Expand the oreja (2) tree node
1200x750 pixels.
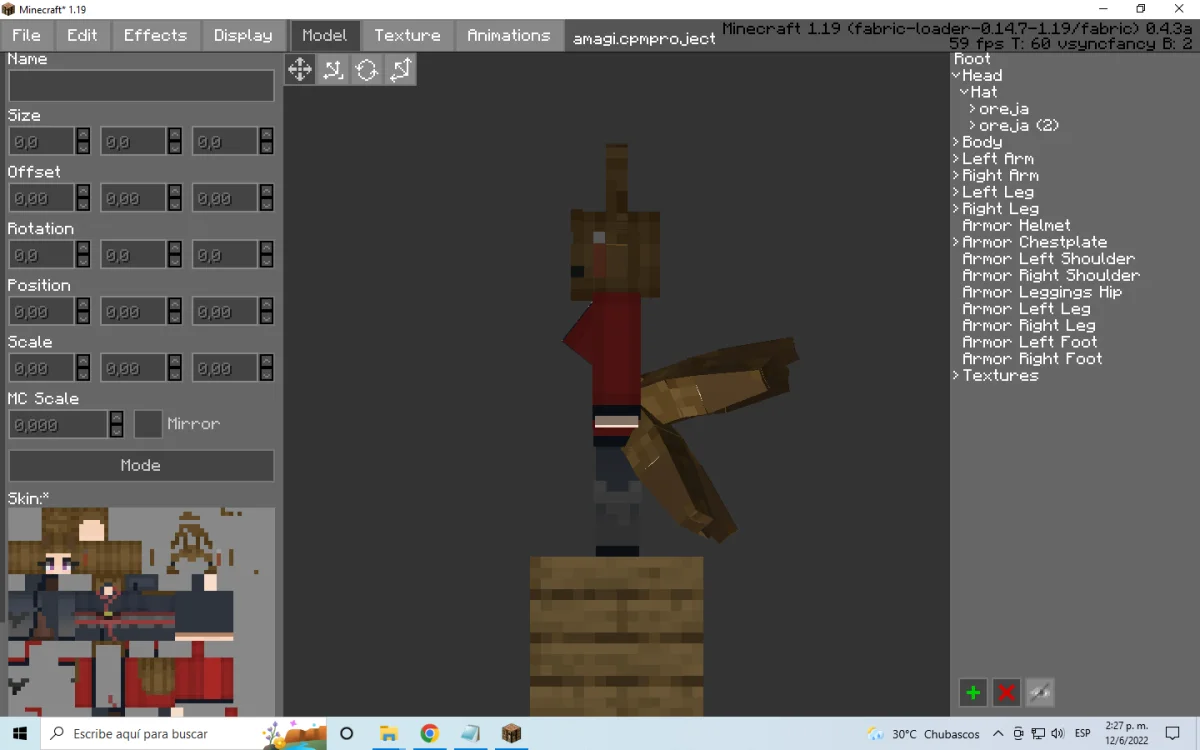coord(972,125)
